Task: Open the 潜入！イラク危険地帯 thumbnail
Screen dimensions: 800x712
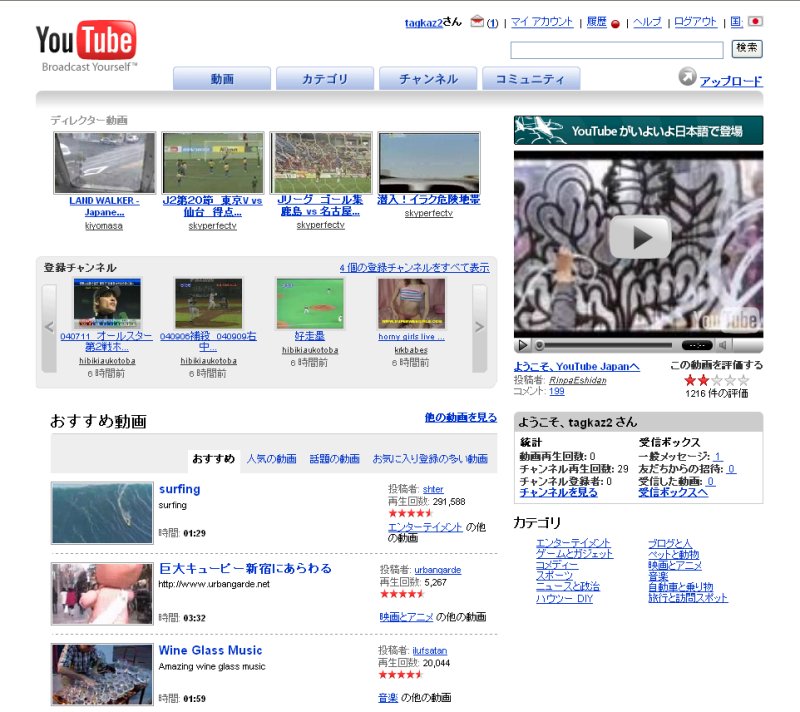Action: (429, 163)
